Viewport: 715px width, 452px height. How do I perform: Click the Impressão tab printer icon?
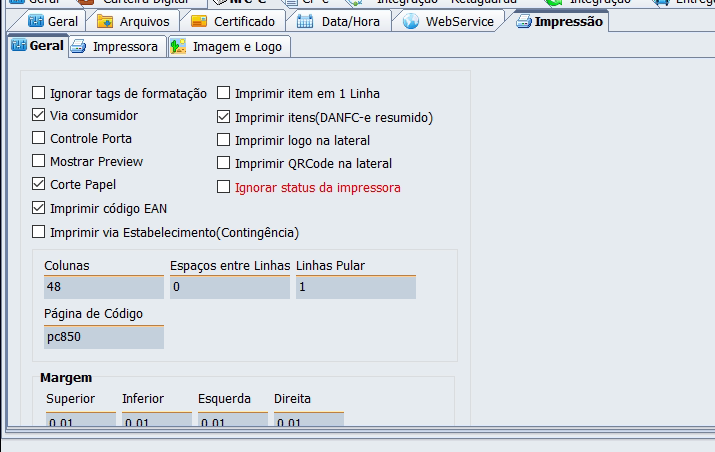[523, 21]
